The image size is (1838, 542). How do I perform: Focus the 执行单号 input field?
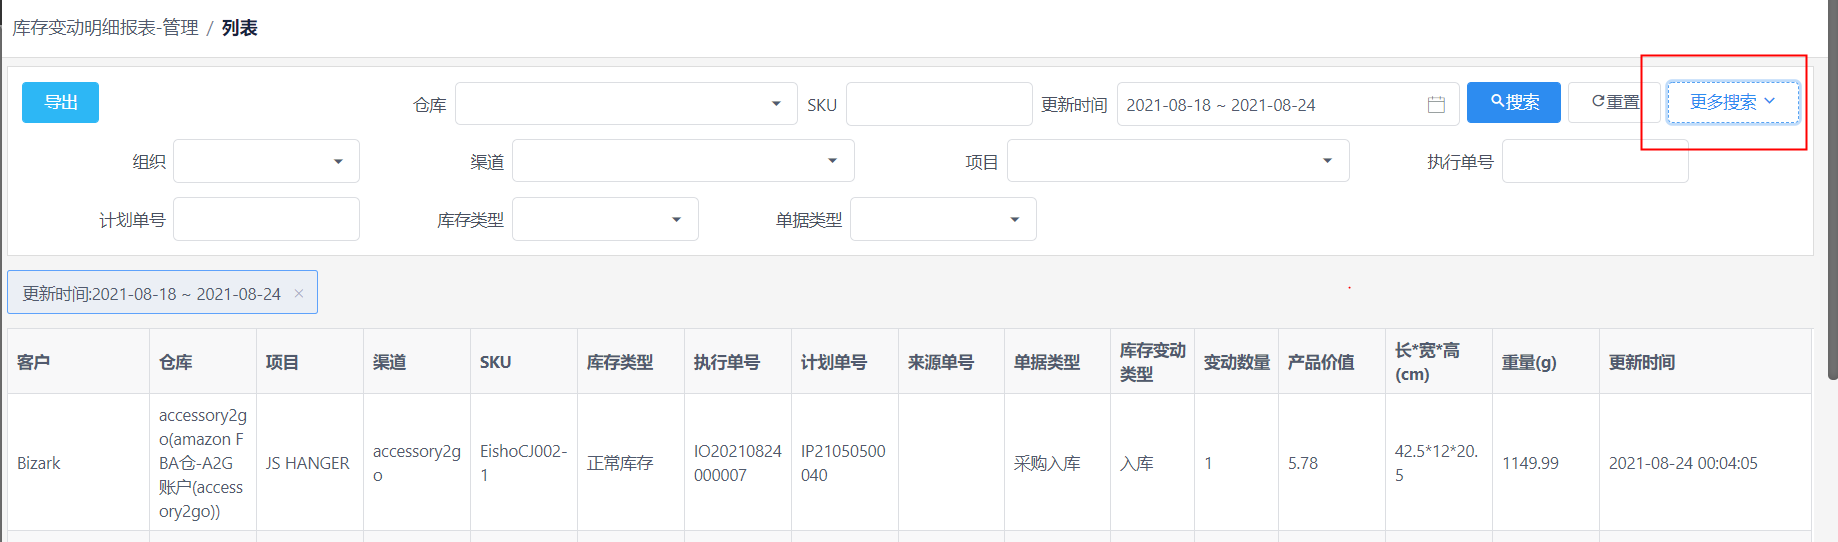point(1595,161)
